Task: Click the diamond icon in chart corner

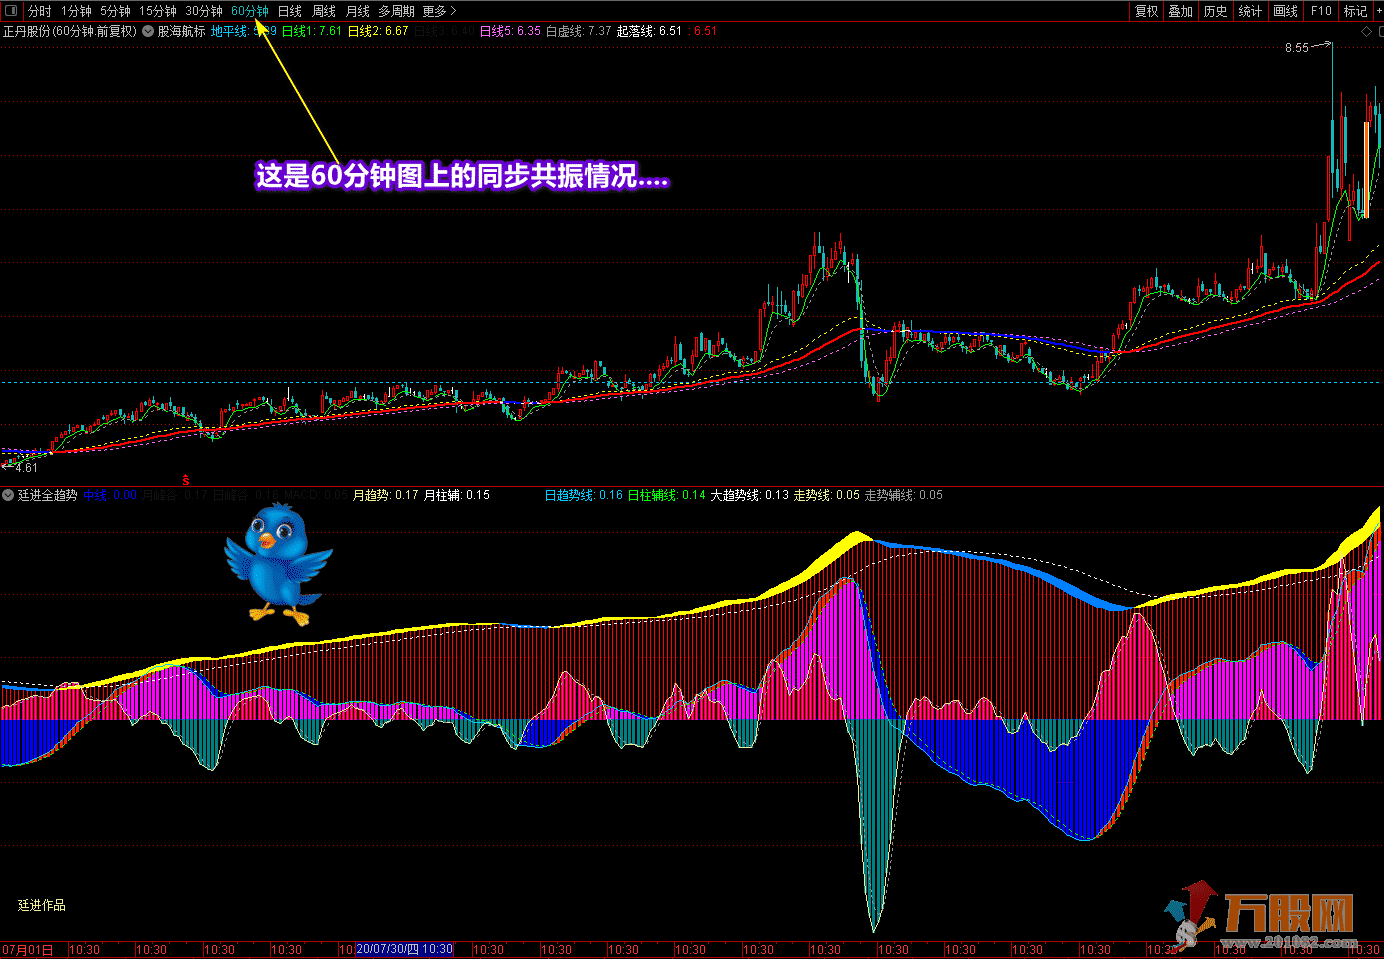Action: coord(1367,32)
